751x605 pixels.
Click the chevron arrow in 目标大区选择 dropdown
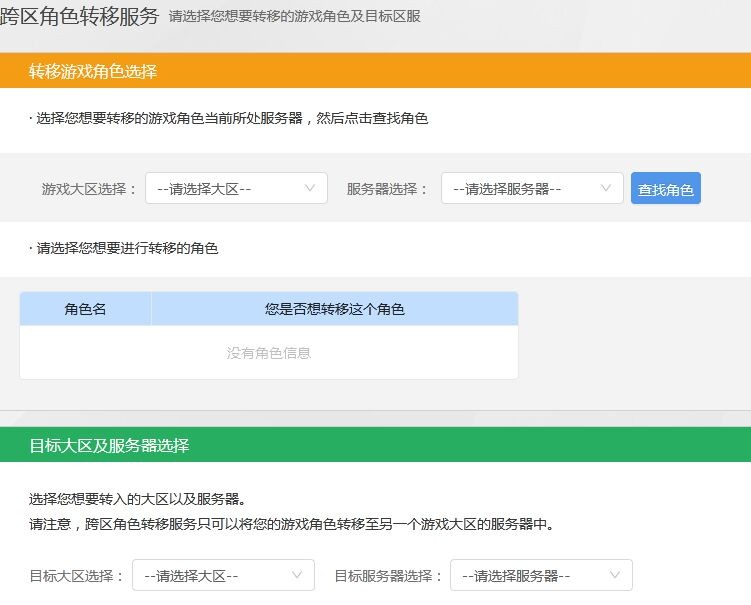click(297, 575)
